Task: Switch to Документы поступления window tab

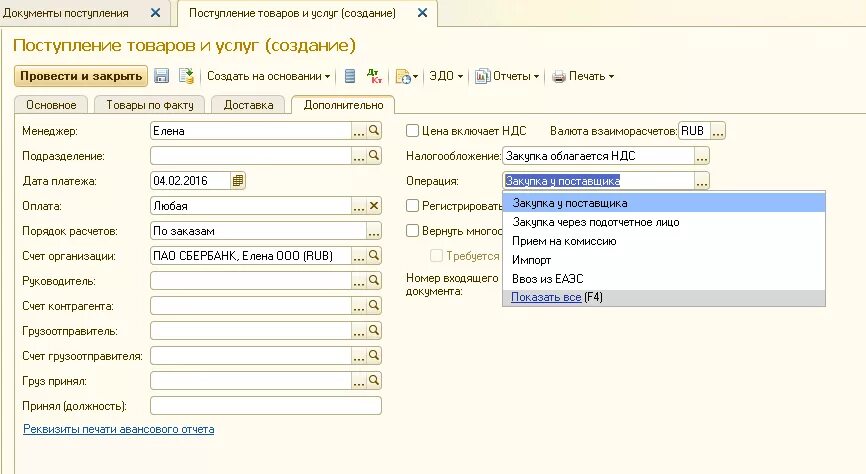Action: pyautogui.click(x=66, y=13)
